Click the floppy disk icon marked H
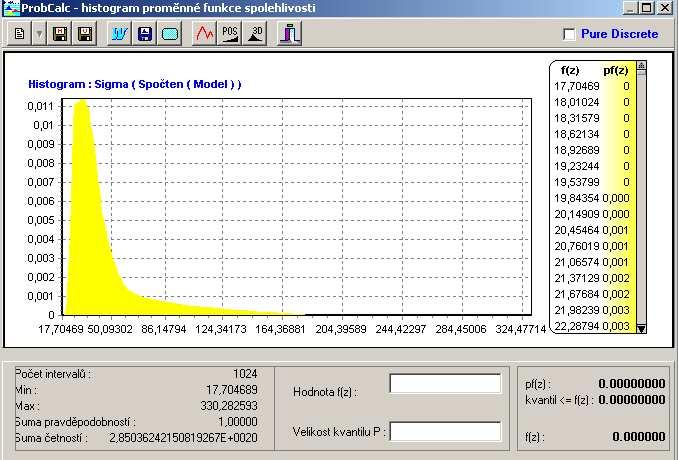The width and height of the screenshot is (678, 460). 60,34
